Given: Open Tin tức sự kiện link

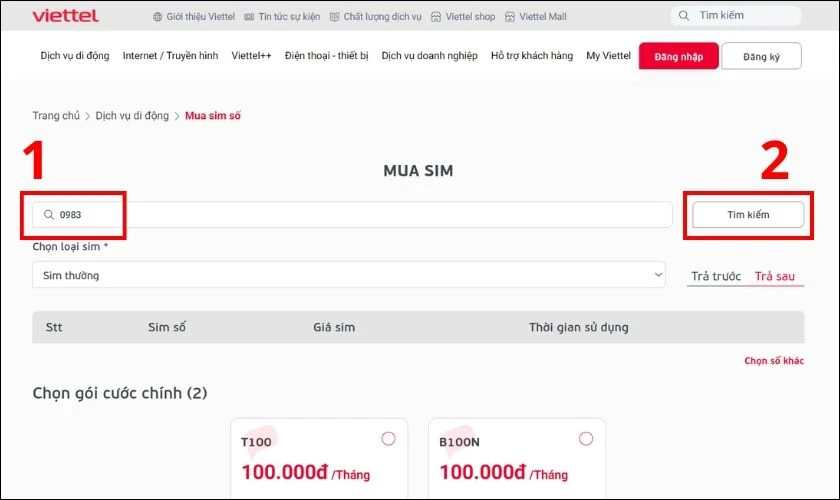Looking at the screenshot, I should [289, 17].
